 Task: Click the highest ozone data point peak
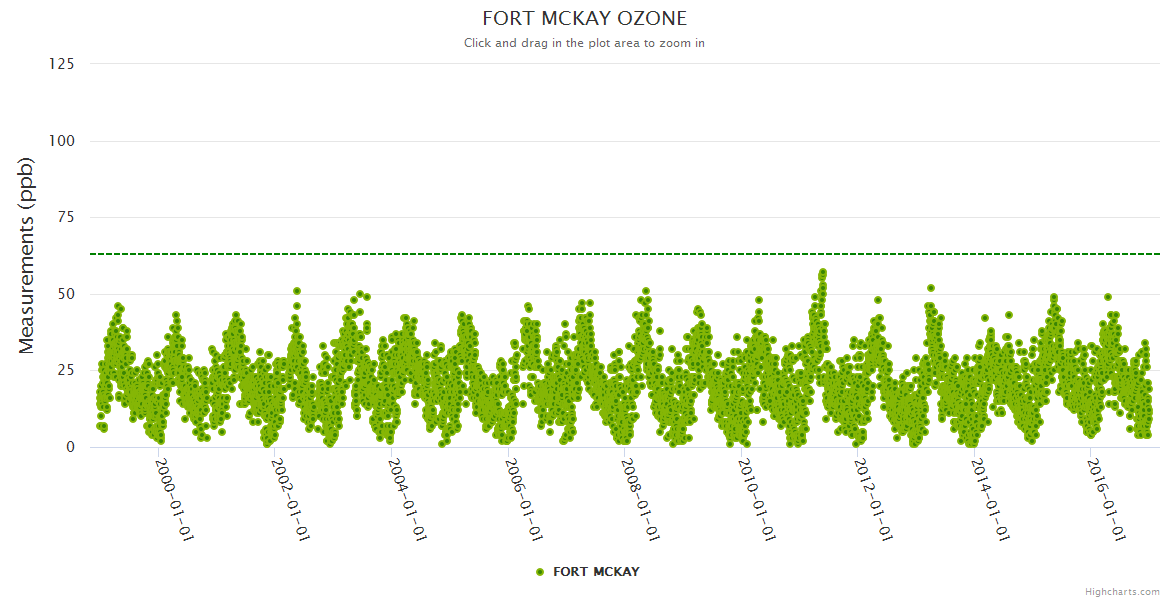822,272
